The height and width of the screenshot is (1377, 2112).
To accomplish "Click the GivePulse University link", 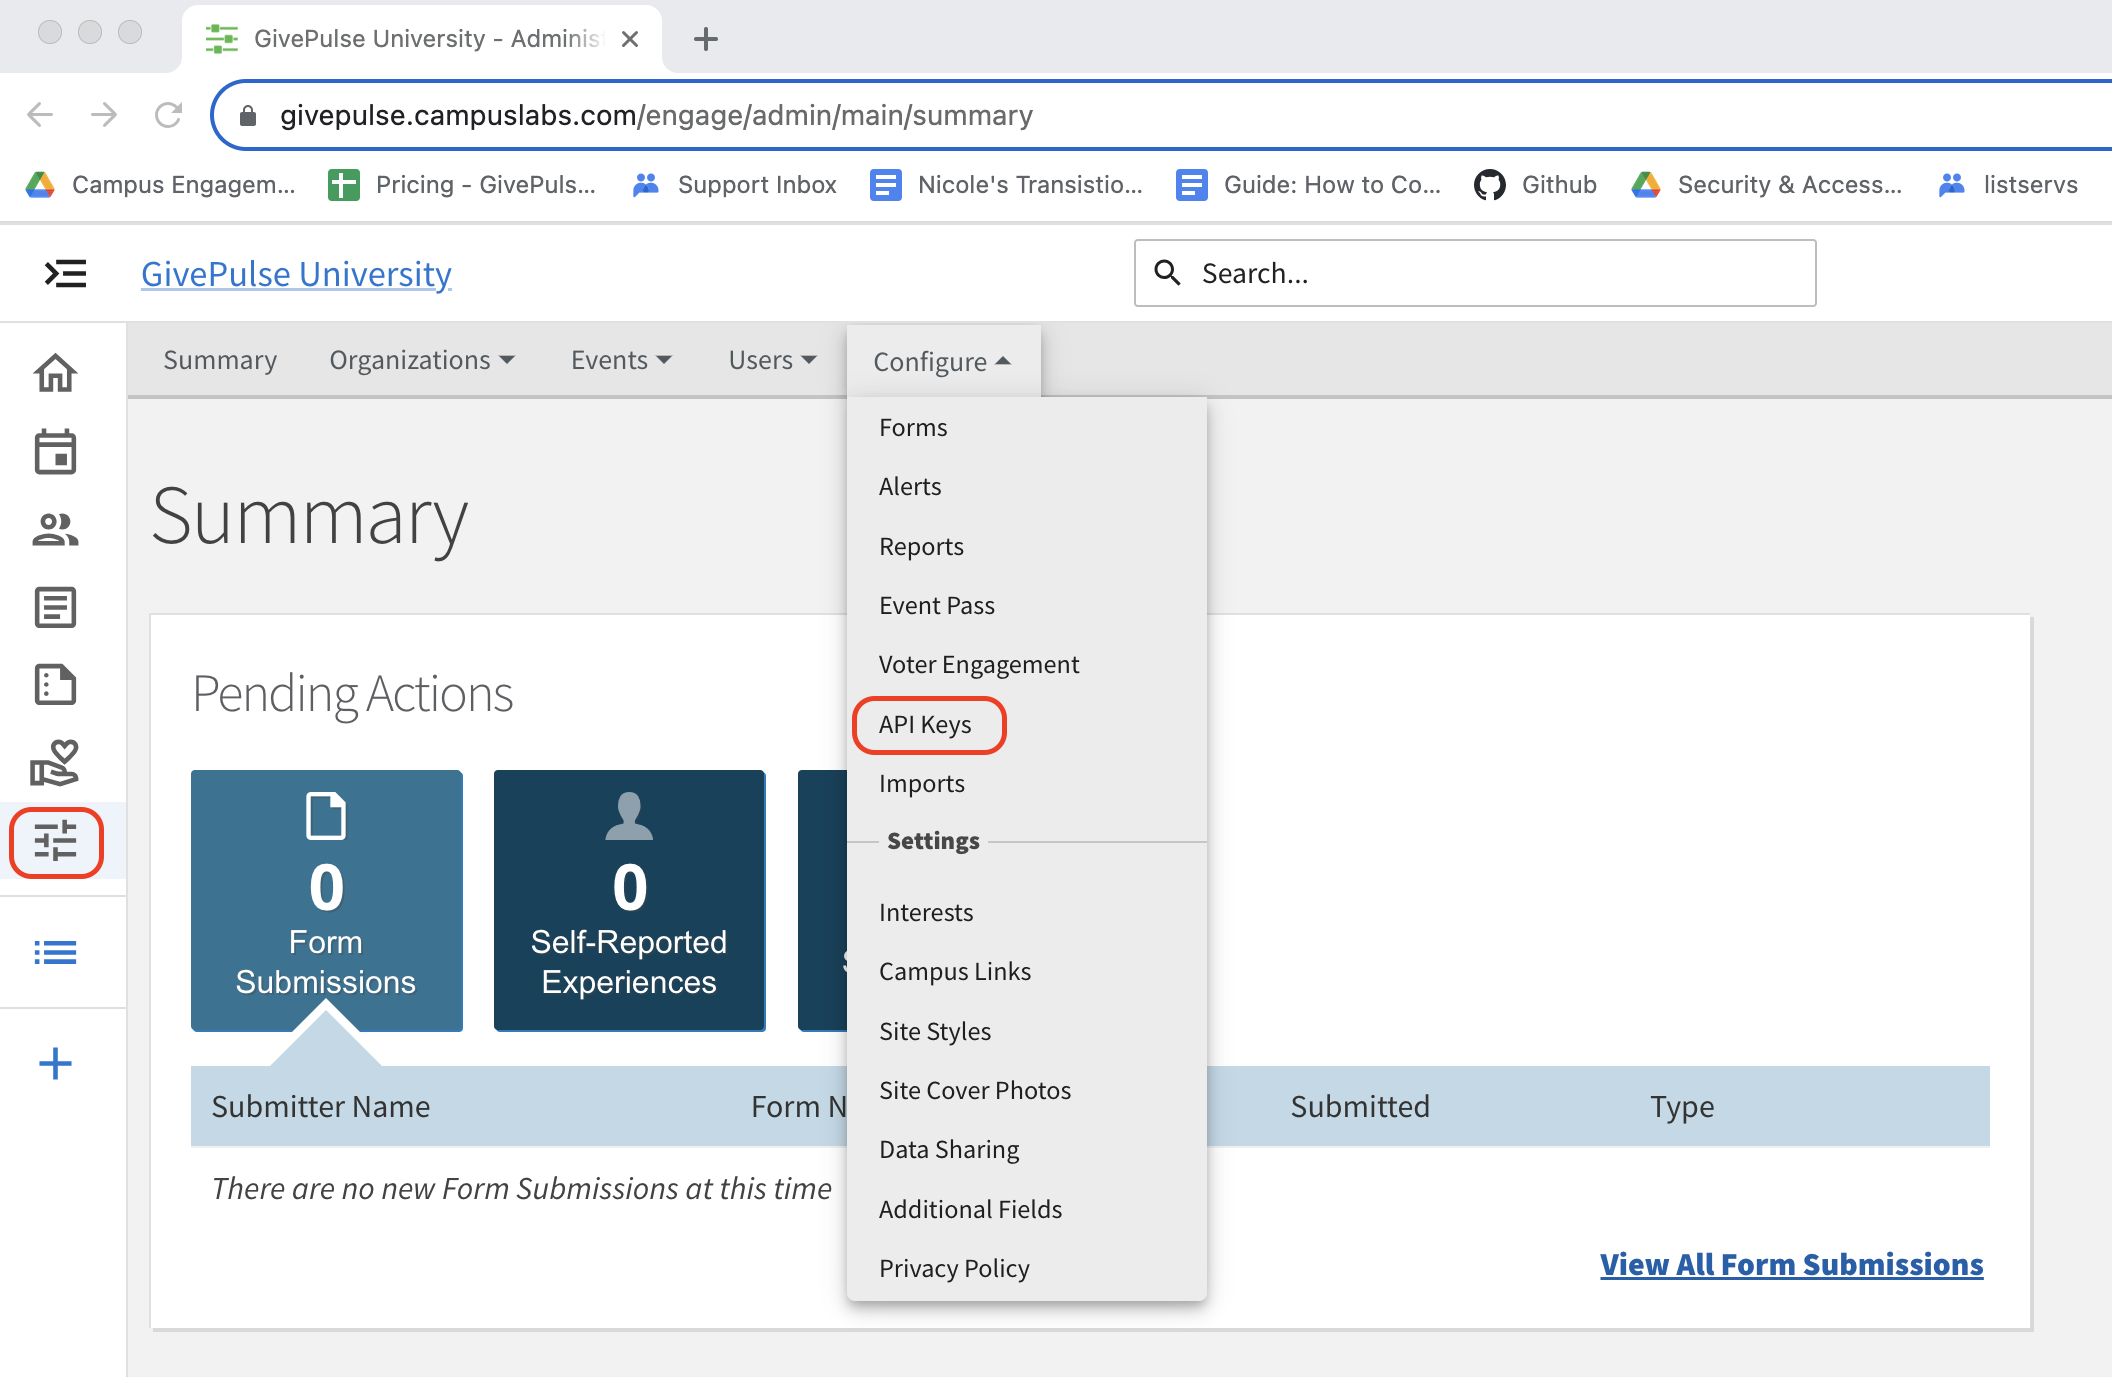I will [296, 274].
